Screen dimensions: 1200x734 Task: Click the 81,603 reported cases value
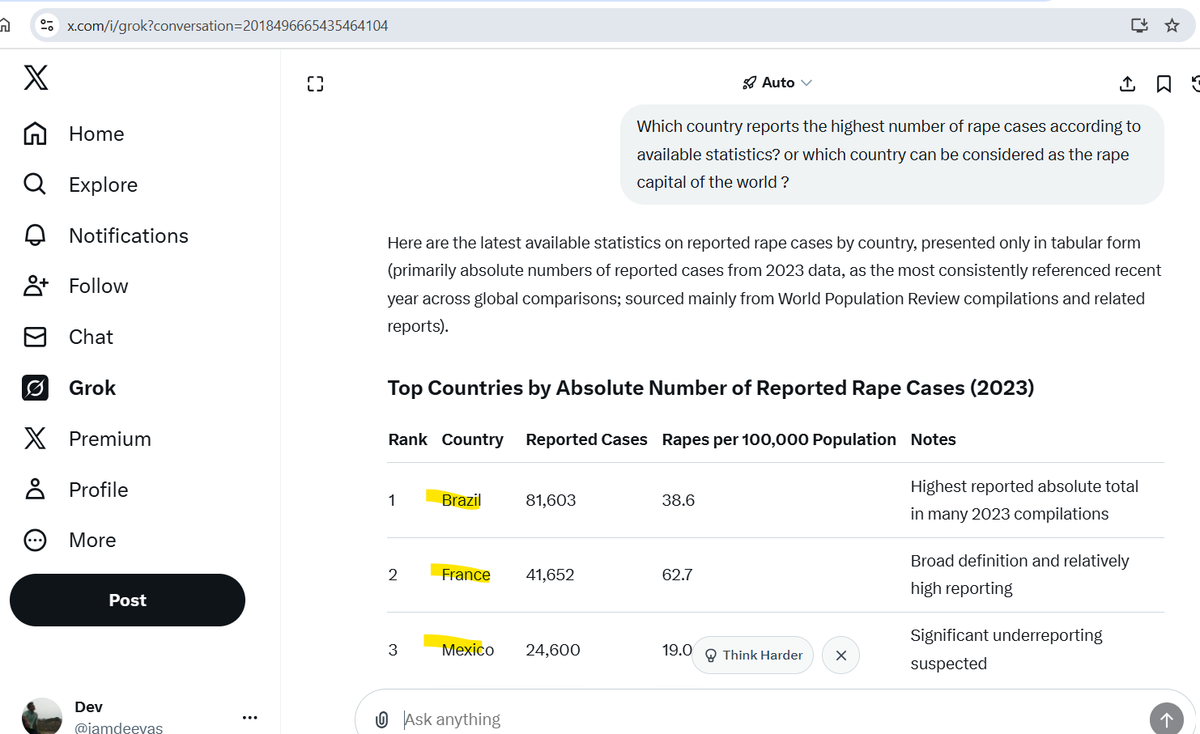[551, 500]
